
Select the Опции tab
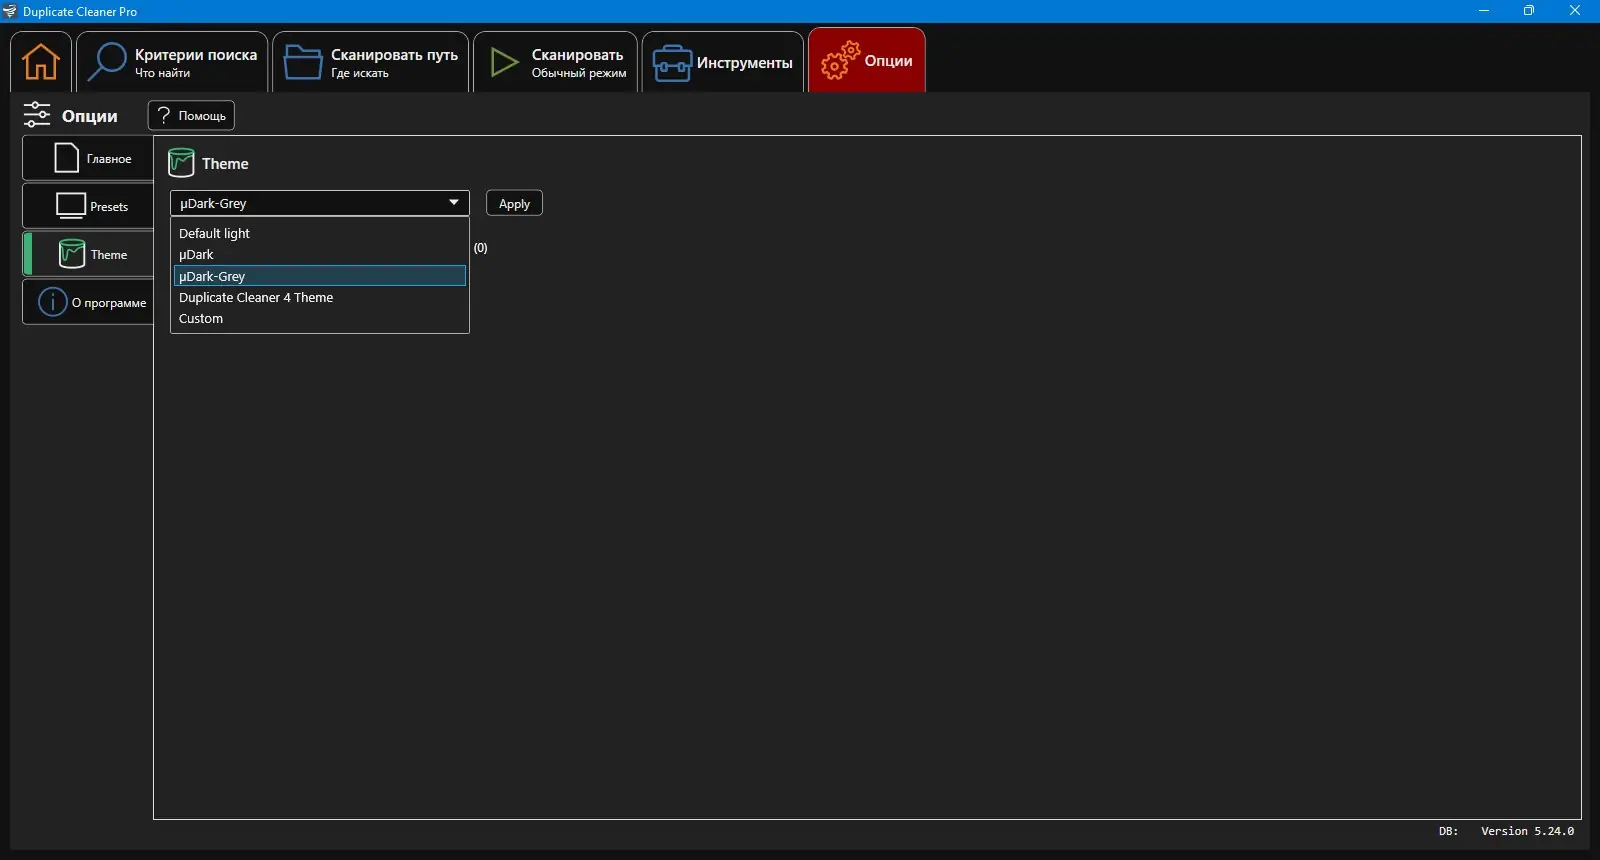coord(867,60)
